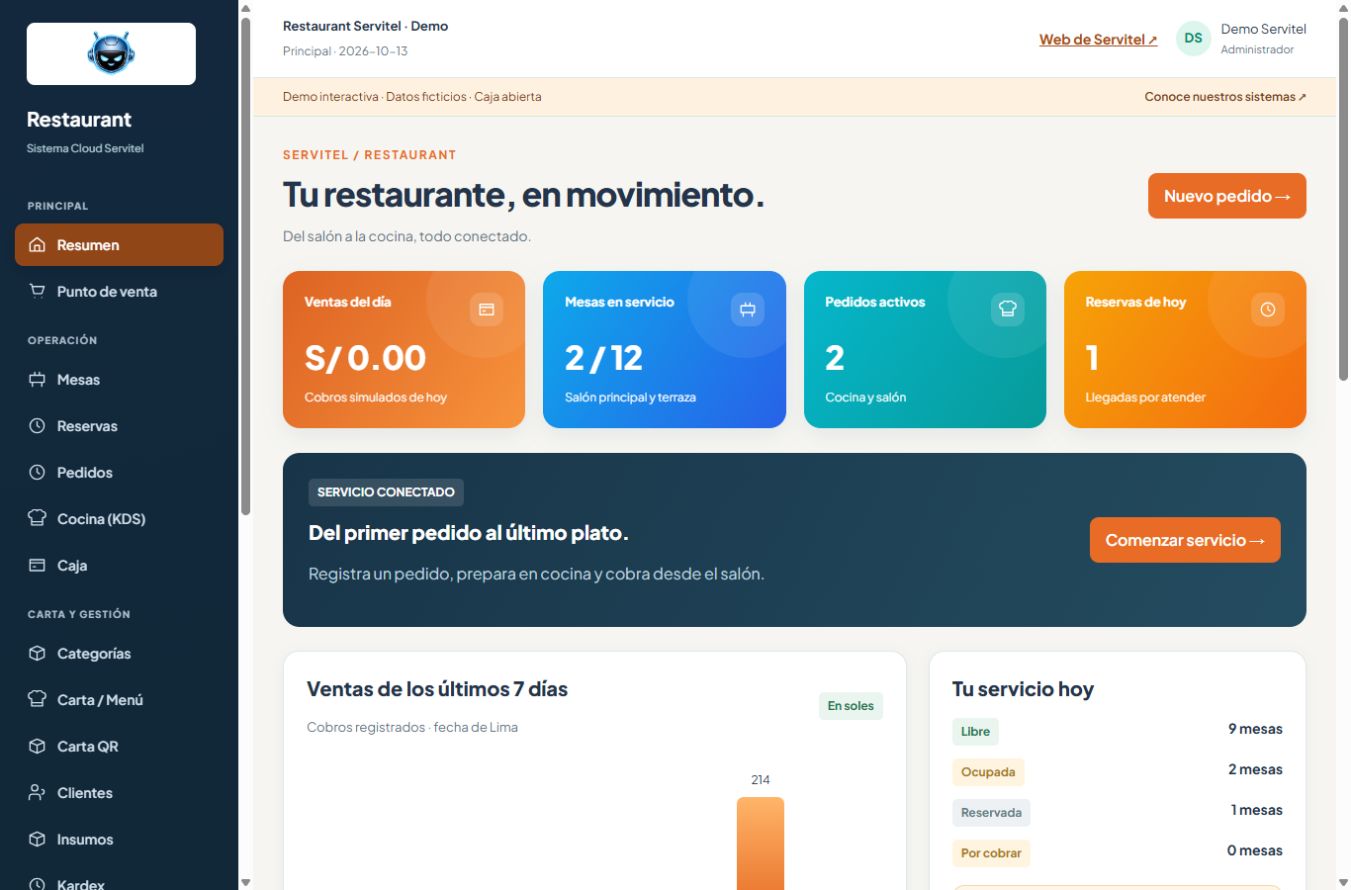Open Clientes from the sidebar
1351x890 pixels.
click(119, 793)
